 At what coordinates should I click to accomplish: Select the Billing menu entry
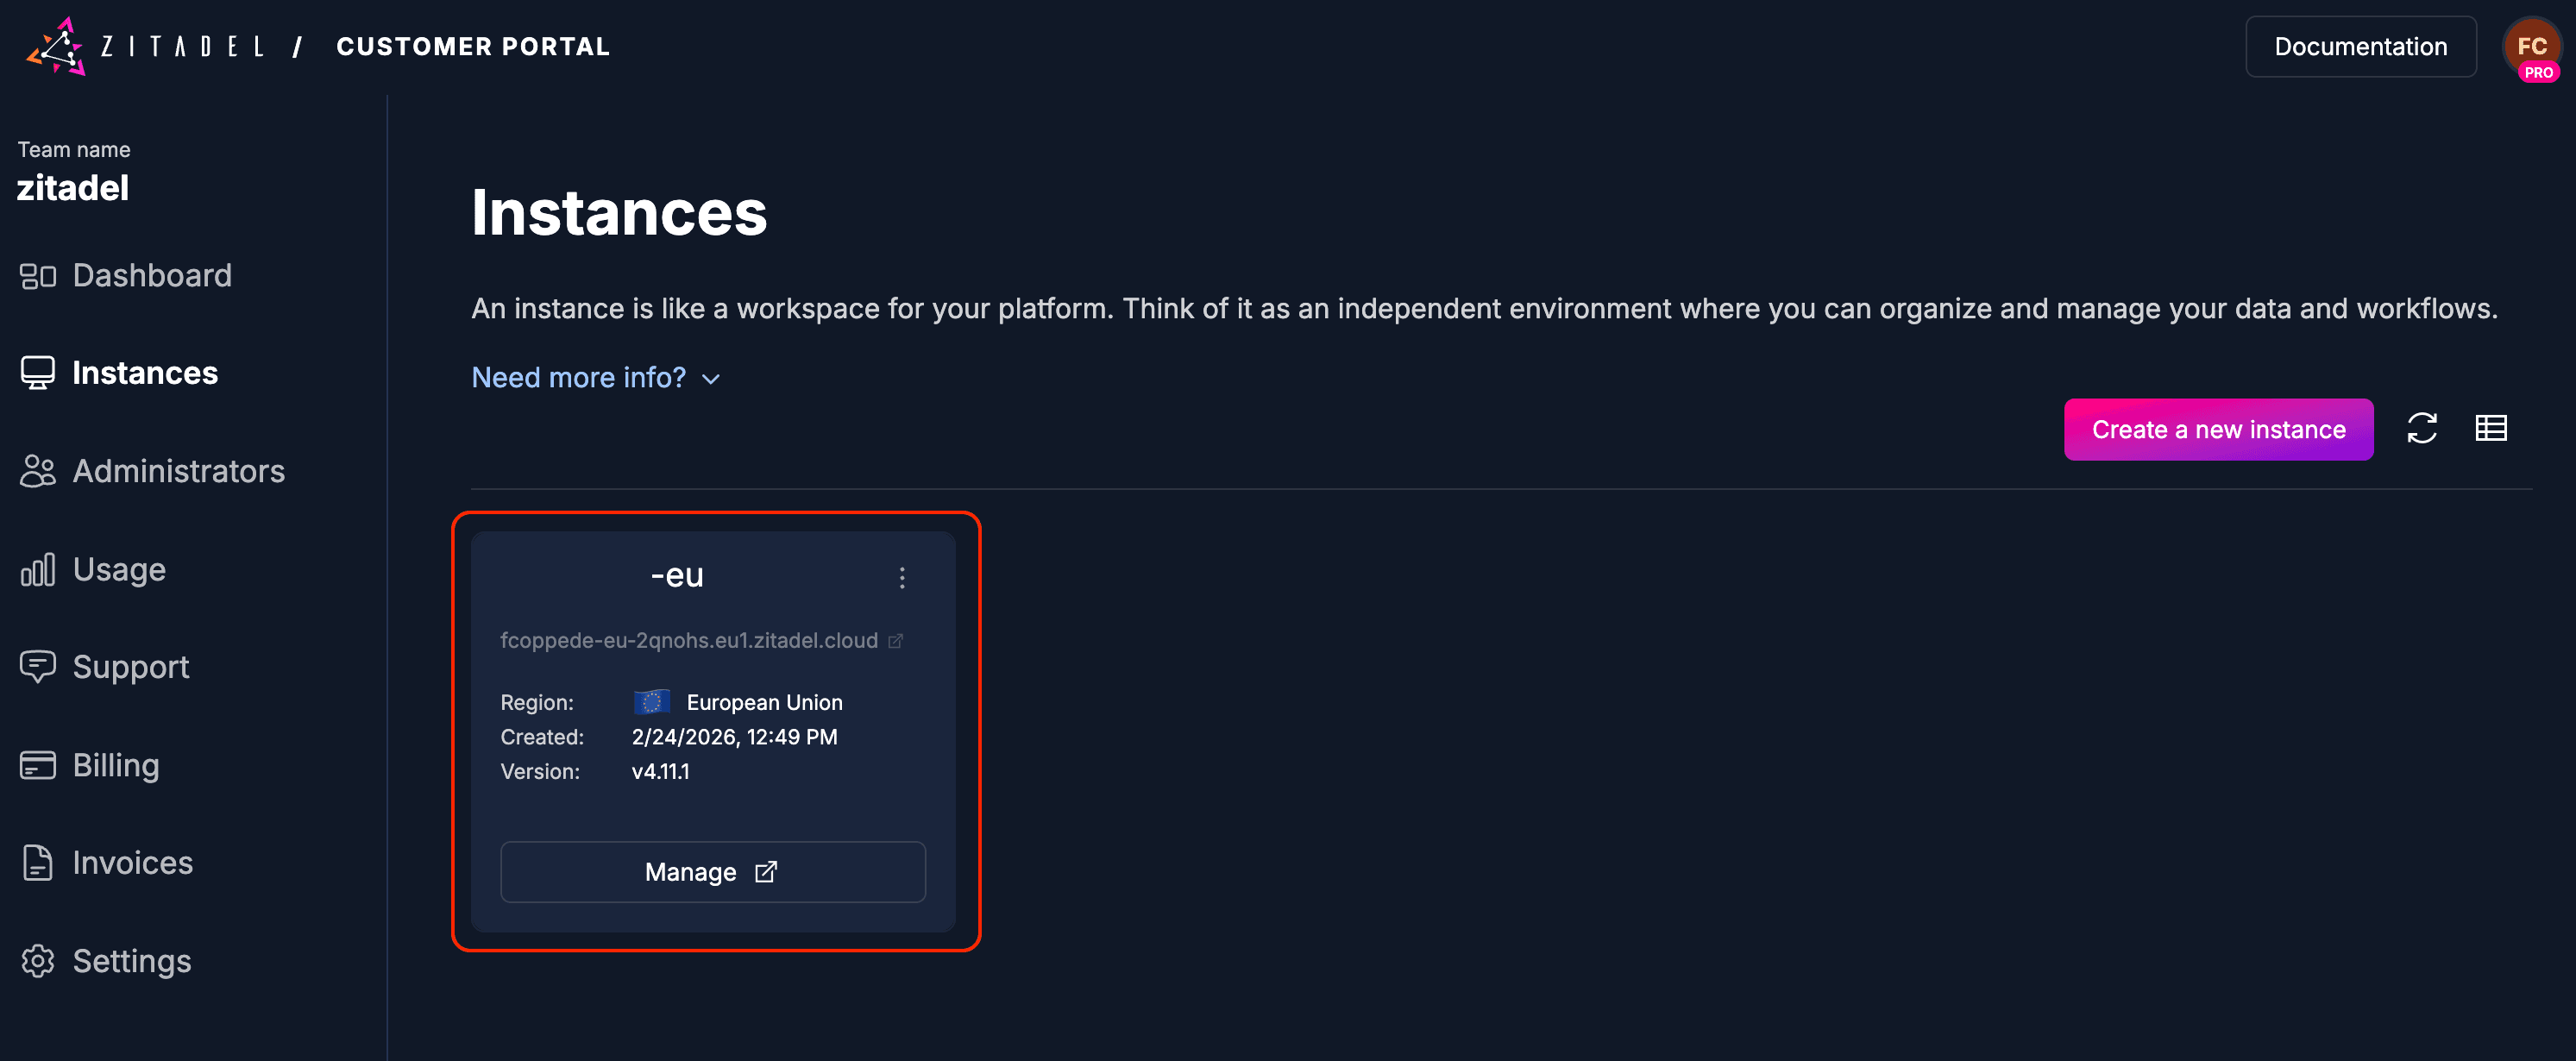pyautogui.click(x=116, y=764)
